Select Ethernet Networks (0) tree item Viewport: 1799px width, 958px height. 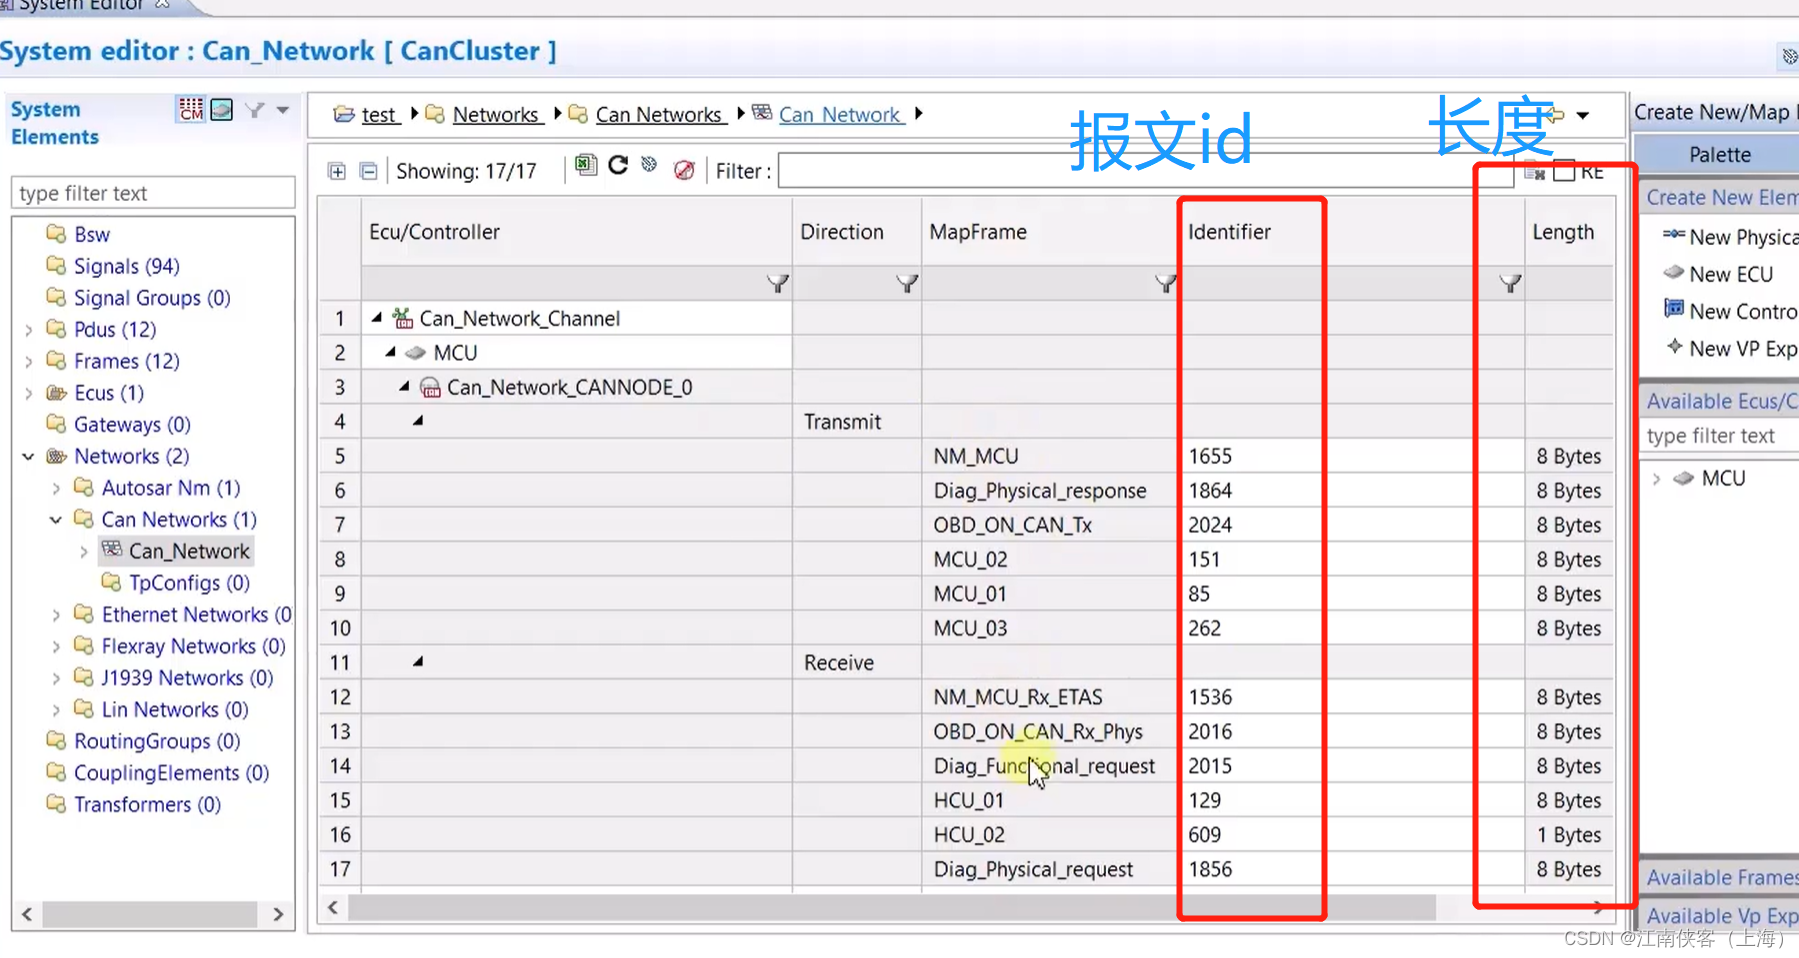[196, 614]
